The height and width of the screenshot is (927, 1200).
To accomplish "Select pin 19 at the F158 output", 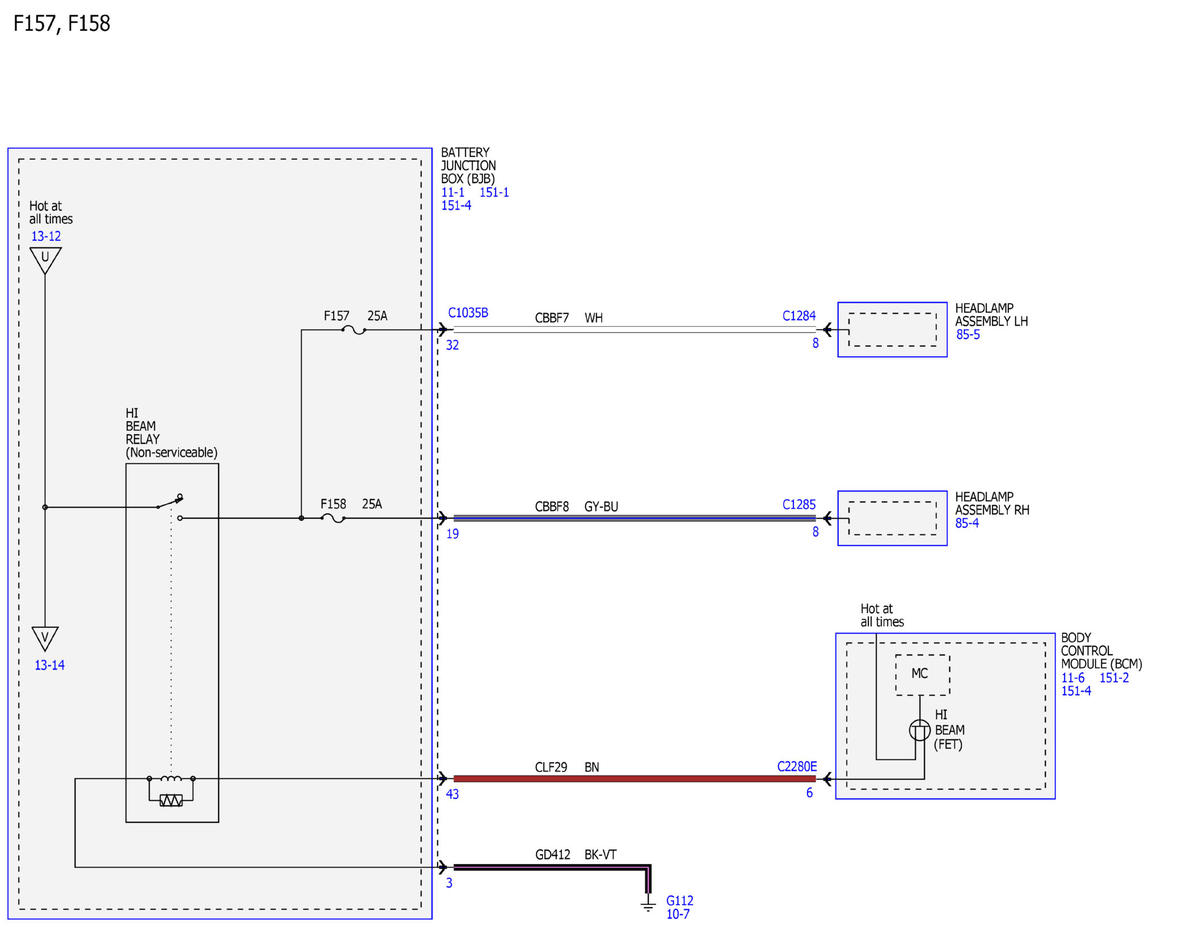I will coord(453,533).
